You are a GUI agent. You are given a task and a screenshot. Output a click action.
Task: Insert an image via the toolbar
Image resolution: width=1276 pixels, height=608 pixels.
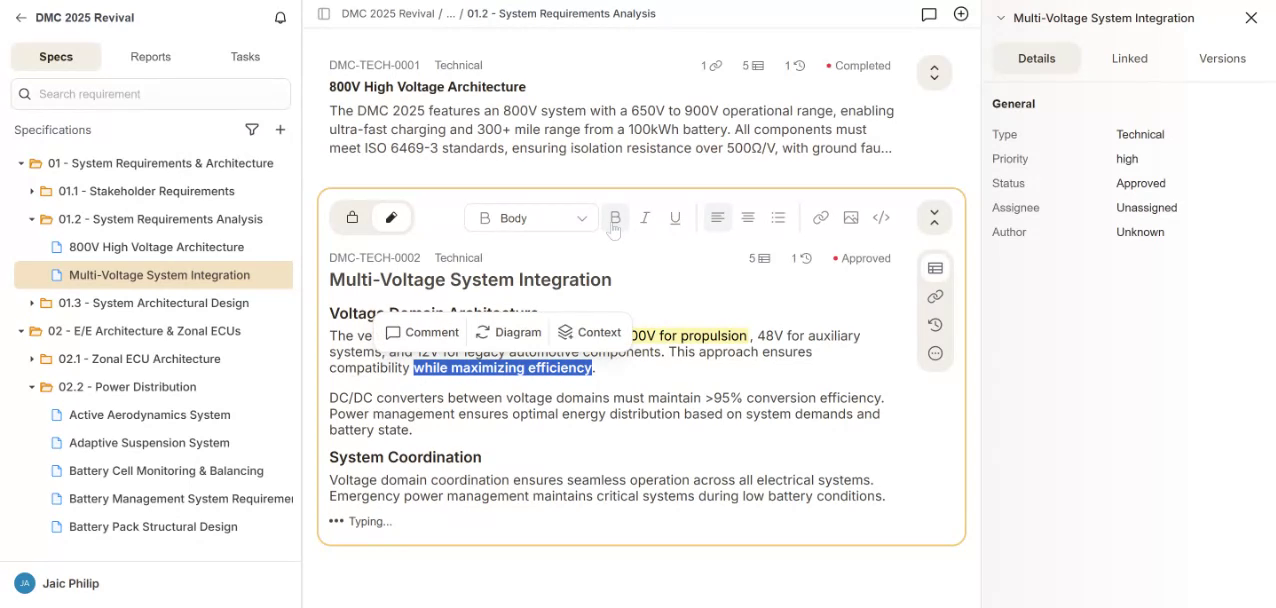tap(851, 218)
